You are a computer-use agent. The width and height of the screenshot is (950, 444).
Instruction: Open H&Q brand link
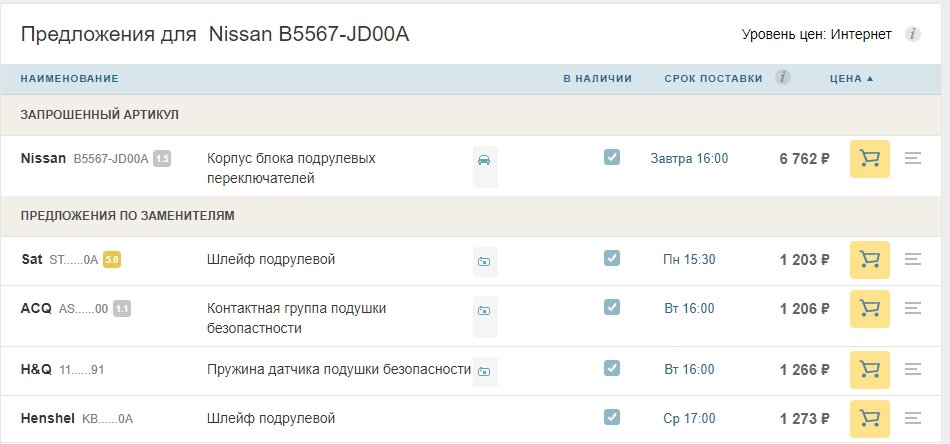coord(36,369)
